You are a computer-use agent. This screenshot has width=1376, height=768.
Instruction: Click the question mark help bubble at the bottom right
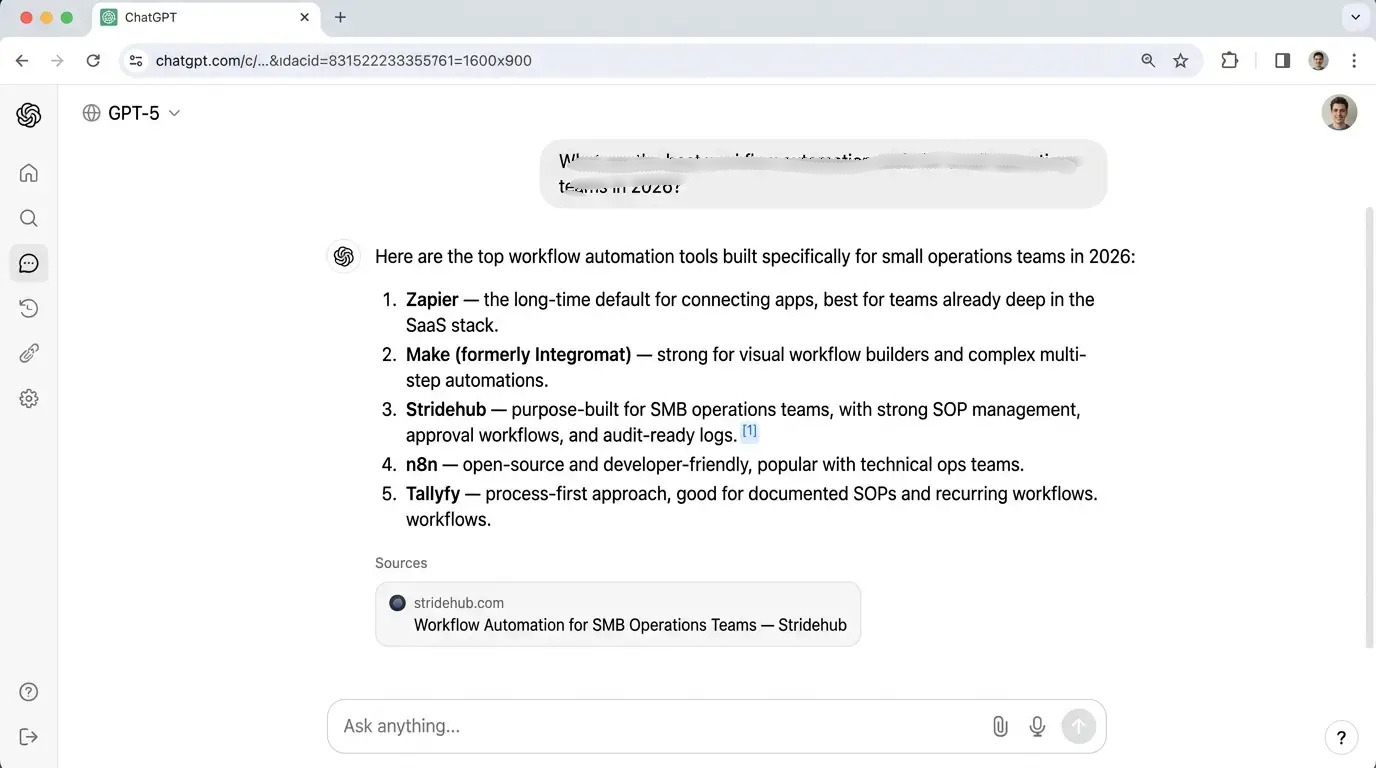1342,738
